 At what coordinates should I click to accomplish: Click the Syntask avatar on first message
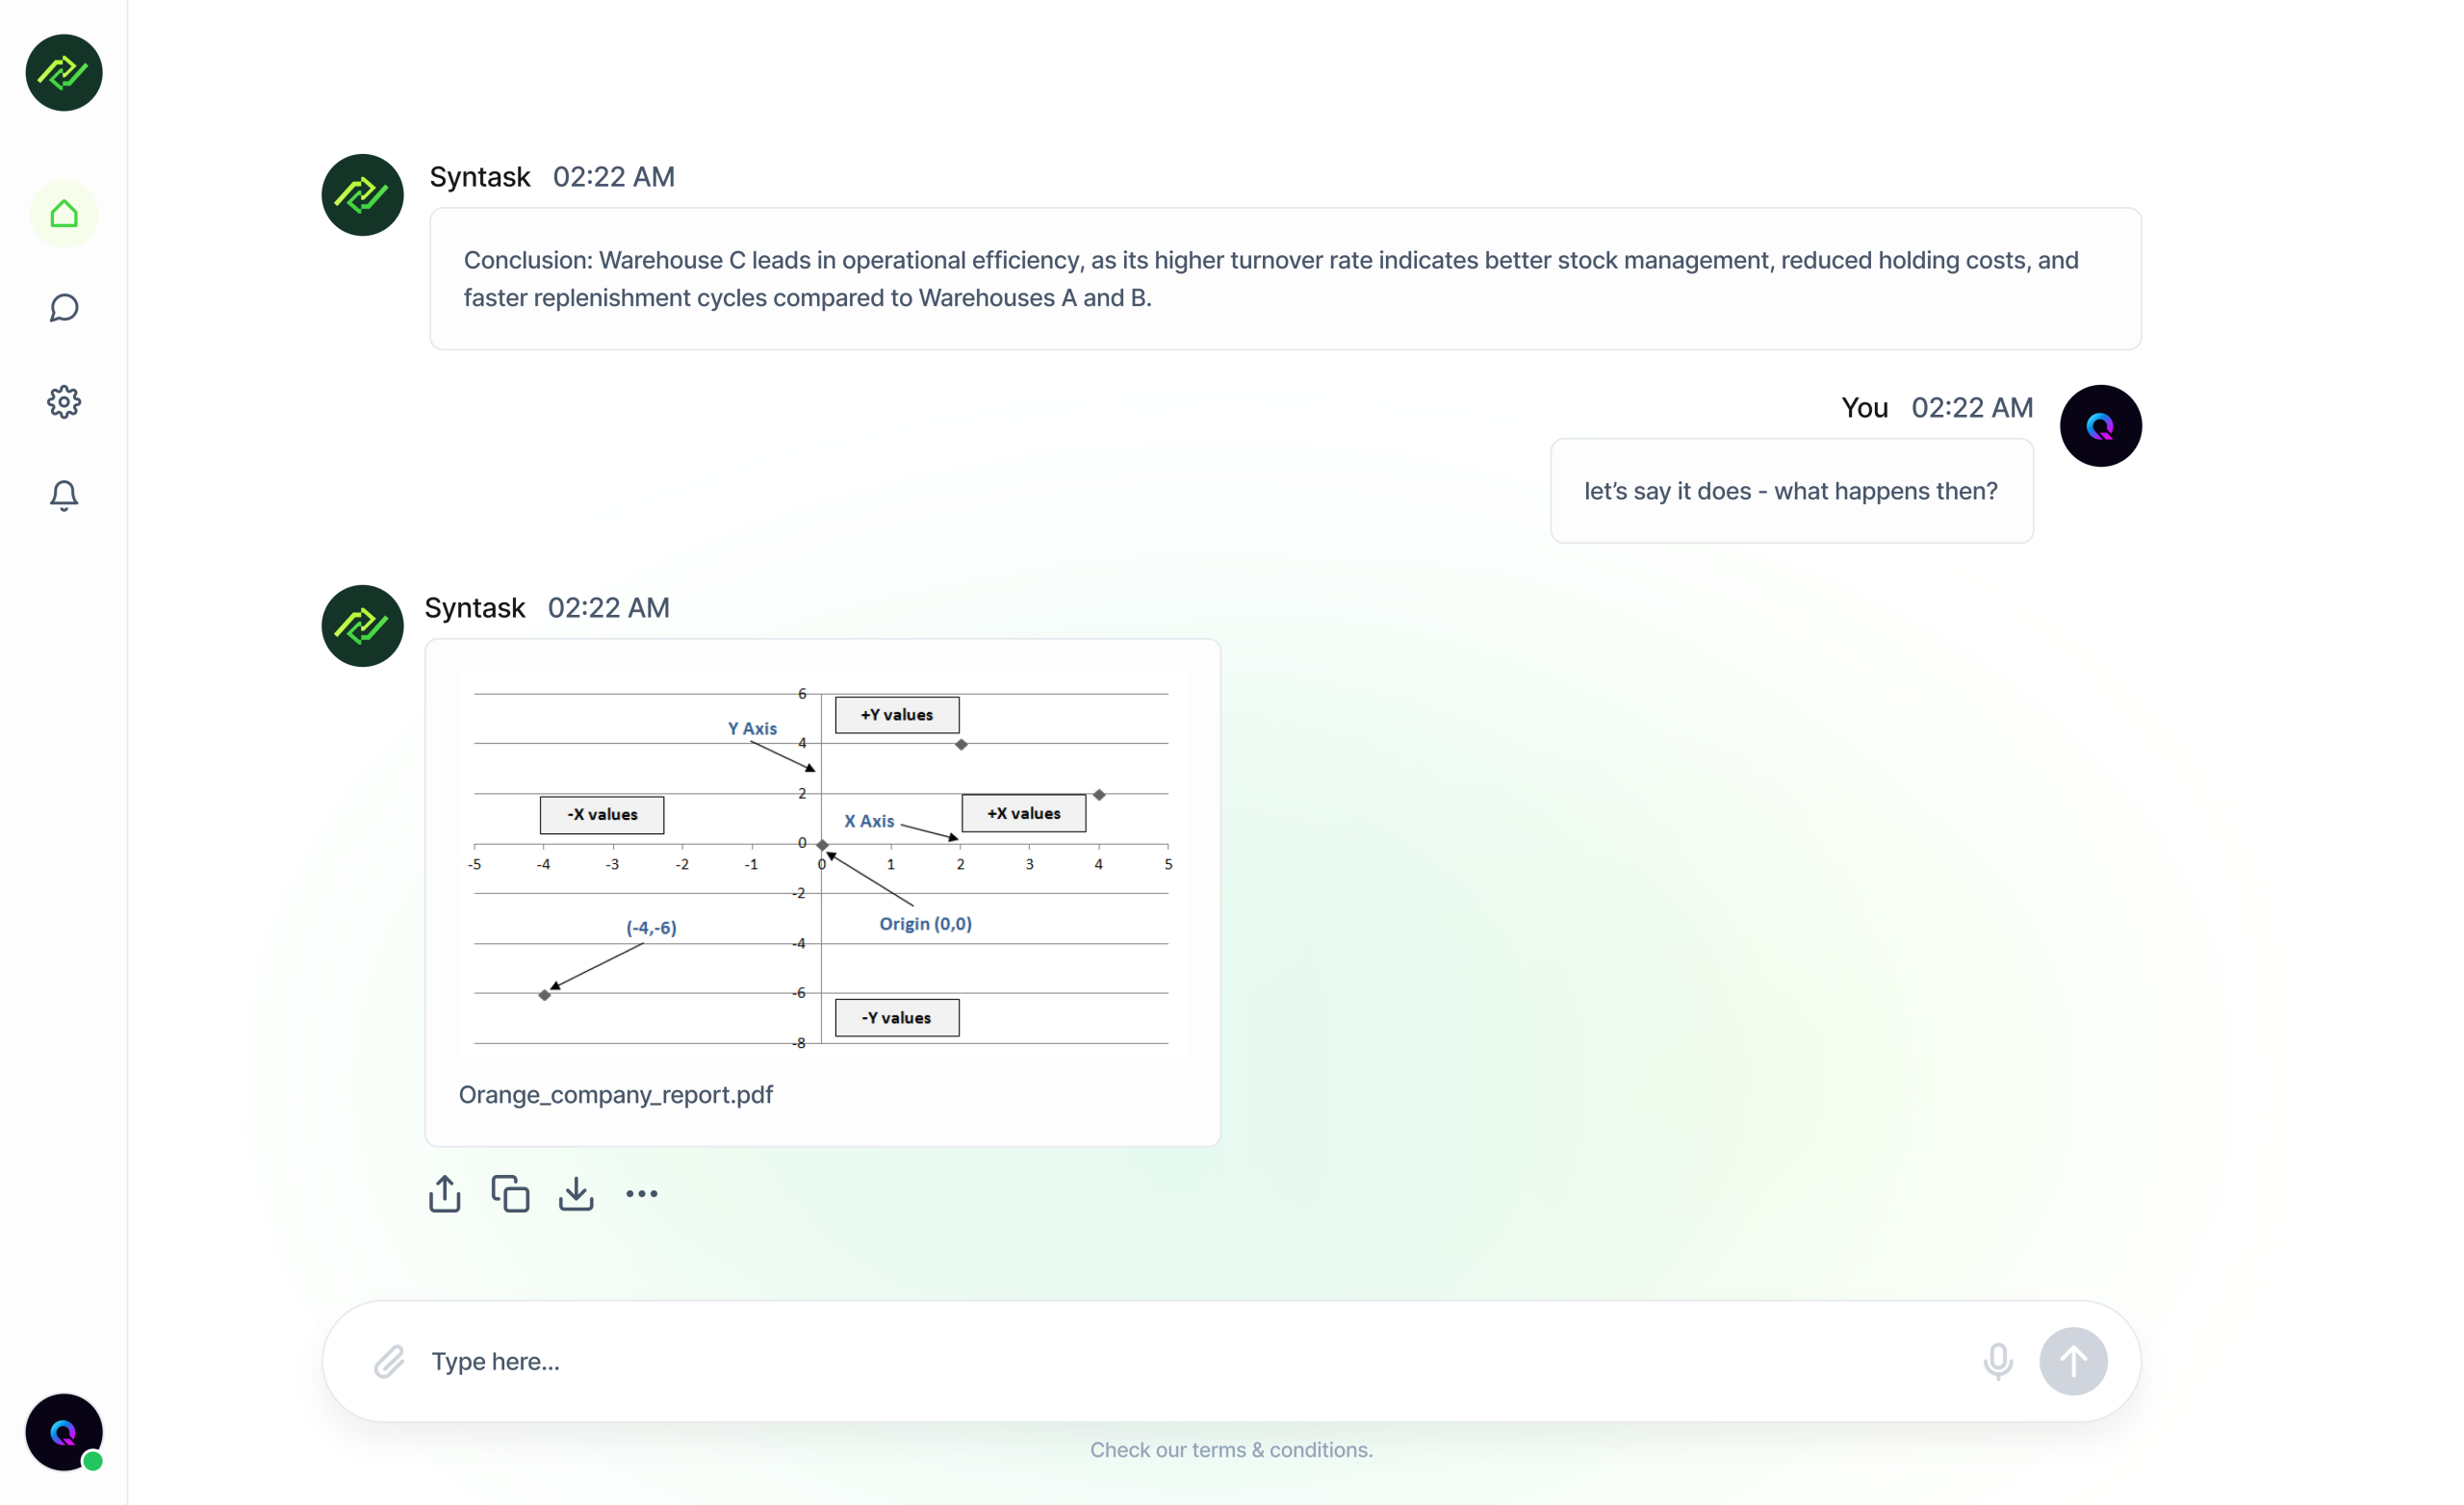(x=362, y=195)
